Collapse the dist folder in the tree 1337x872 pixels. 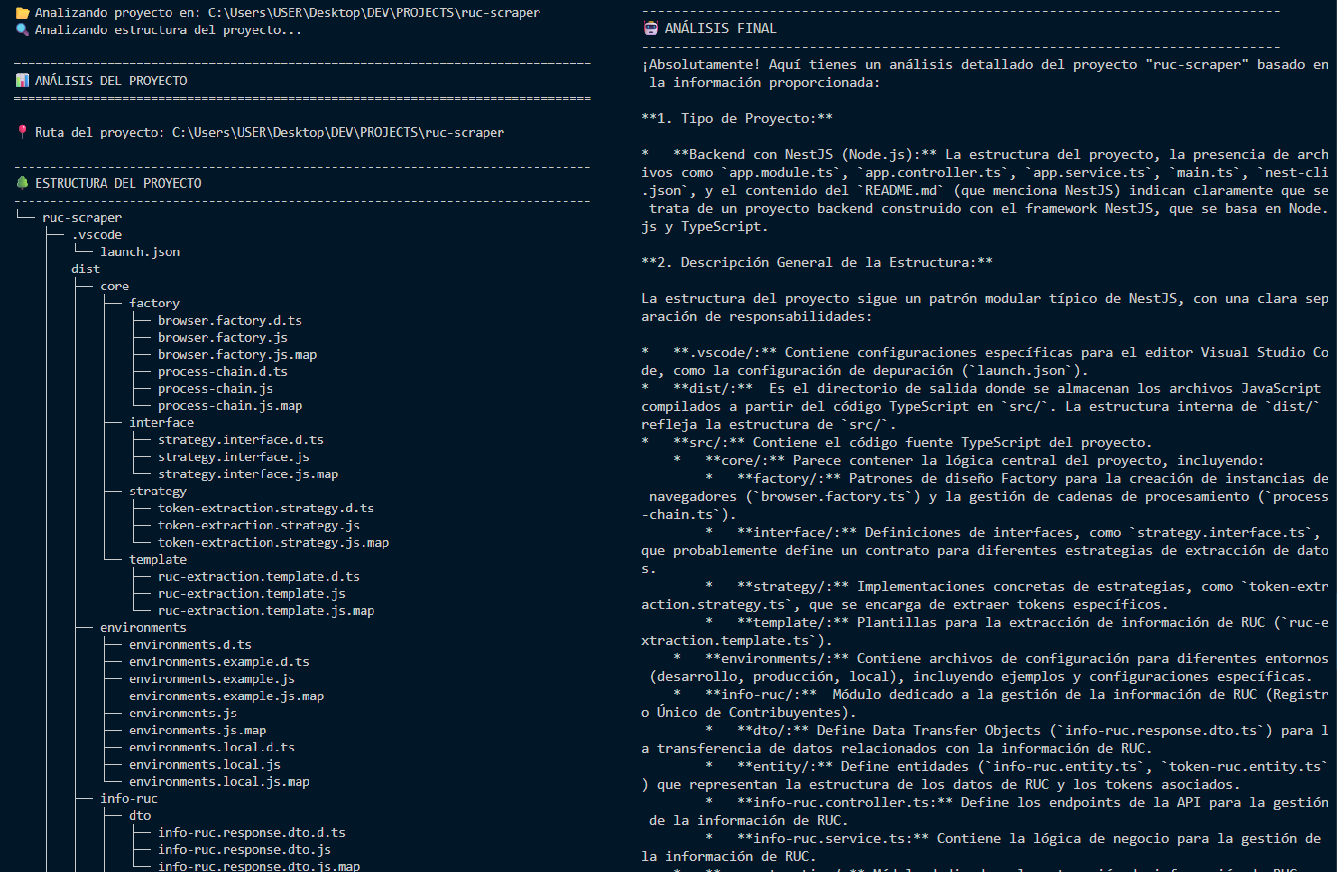point(85,269)
